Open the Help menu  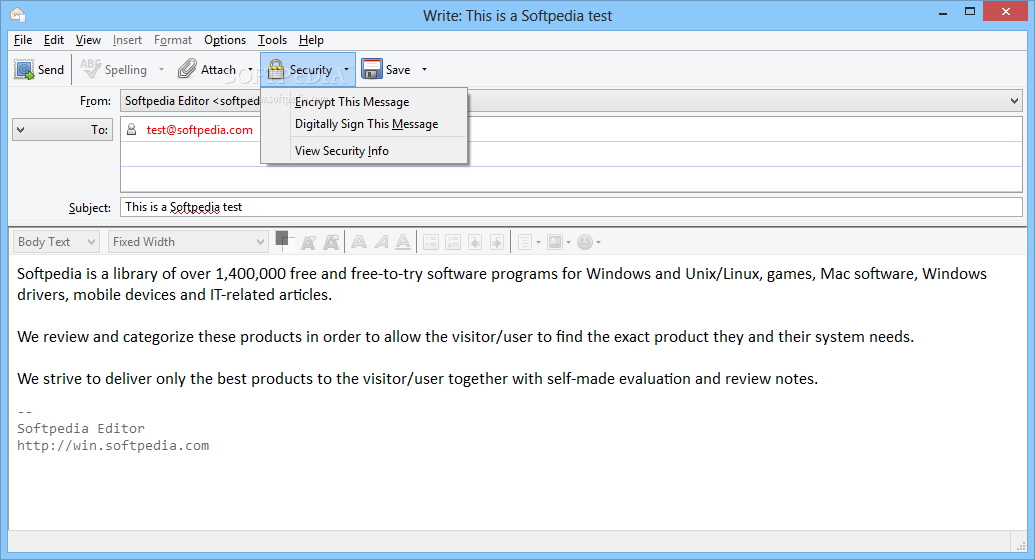(311, 40)
